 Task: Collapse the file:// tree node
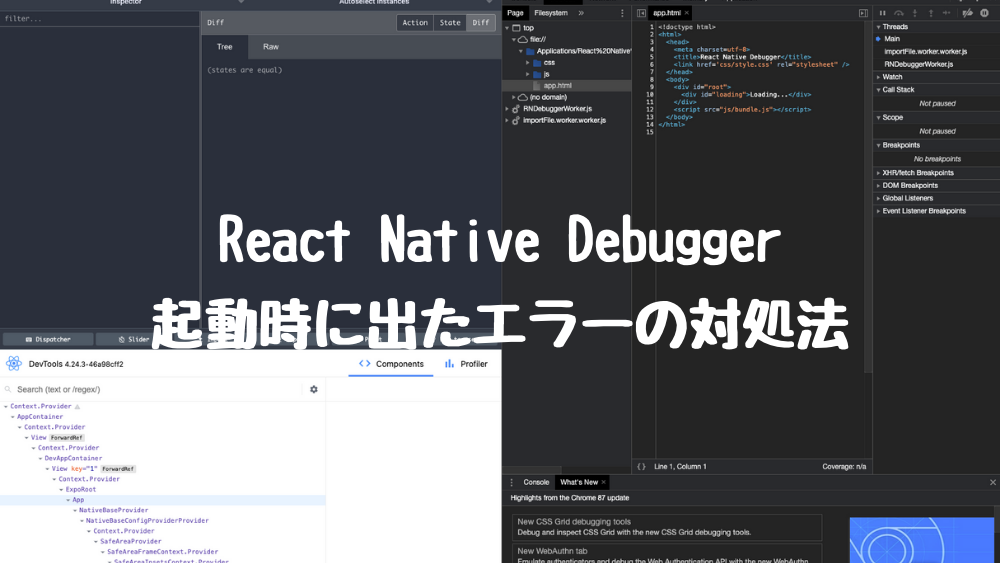pyautogui.click(x=514, y=40)
